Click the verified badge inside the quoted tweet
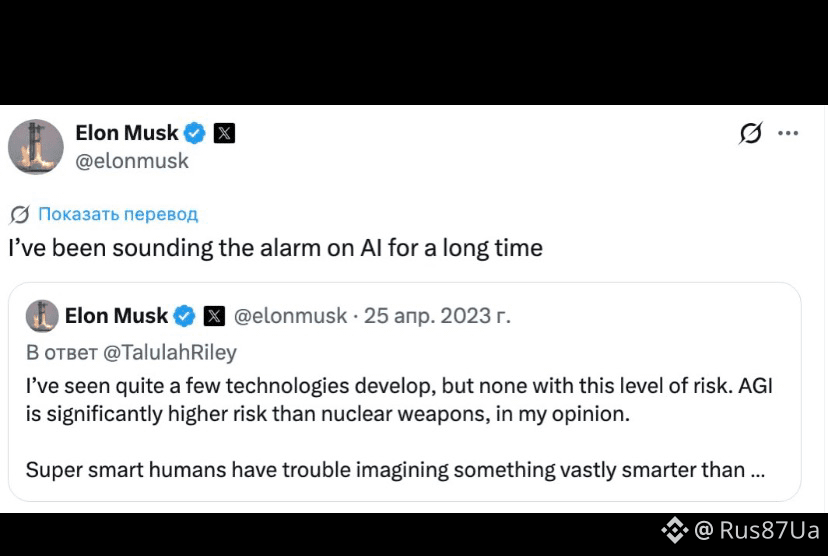Image resolution: width=828 pixels, height=556 pixels. pyautogui.click(x=184, y=316)
